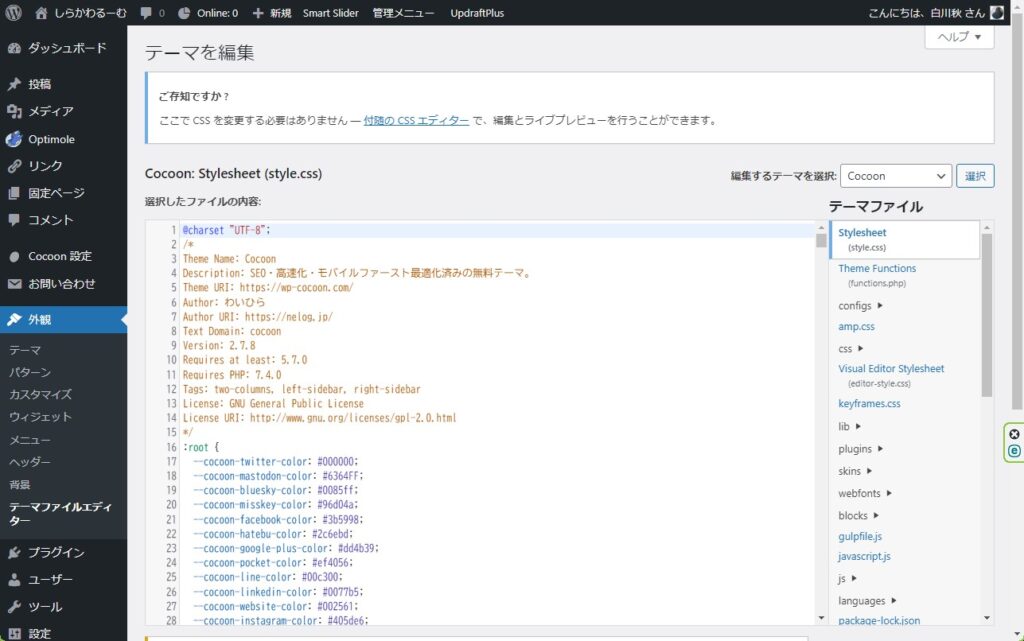Open プラグイン in the sidebar
Image resolution: width=1024 pixels, height=641 pixels.
pyautogui.click(x=56, y=552)
